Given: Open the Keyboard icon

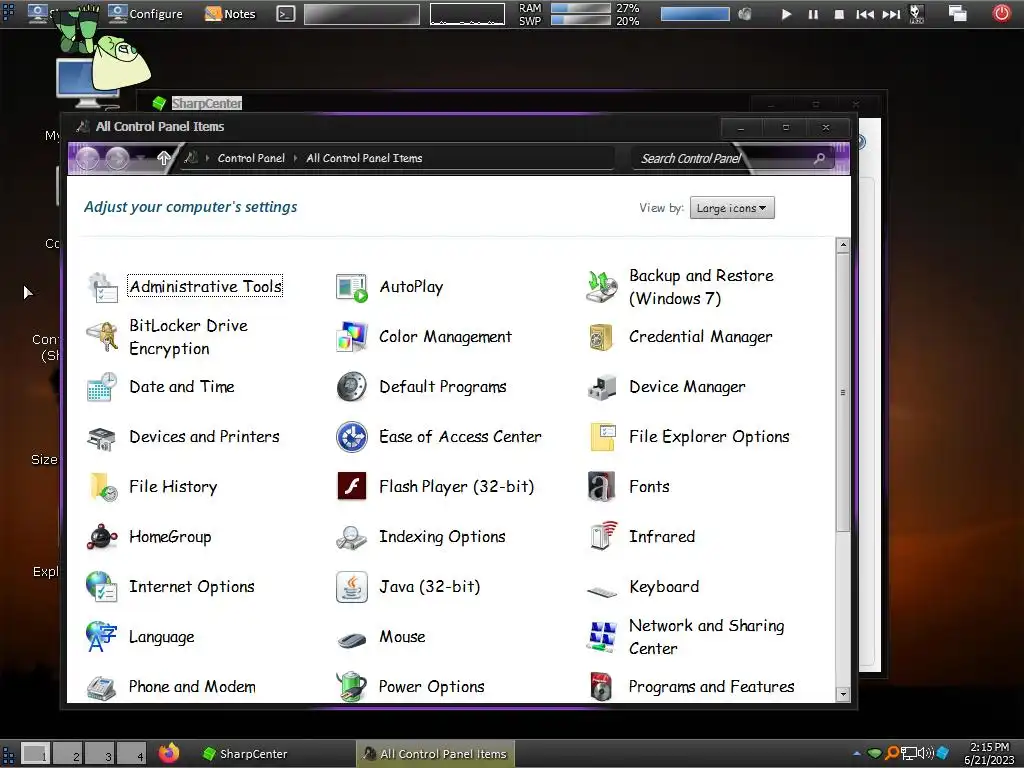Looking at the screenshot, I should pyautogui.click(x=601, y=591).
